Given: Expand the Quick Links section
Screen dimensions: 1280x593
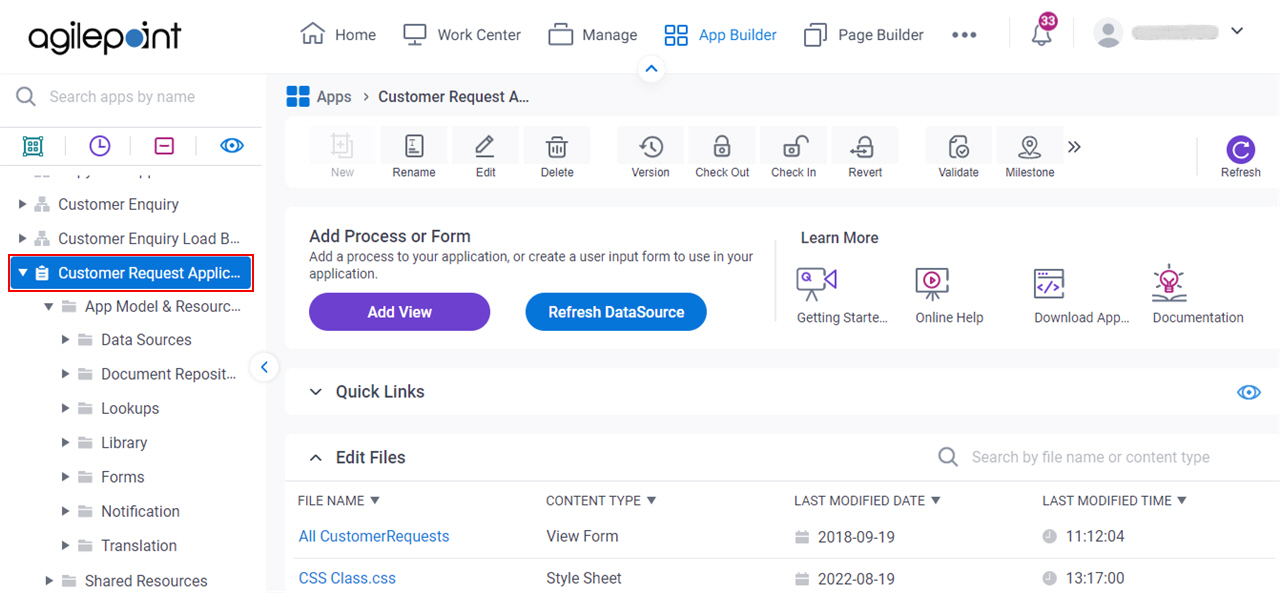Looking at the screenshot, I should (316, 392).
